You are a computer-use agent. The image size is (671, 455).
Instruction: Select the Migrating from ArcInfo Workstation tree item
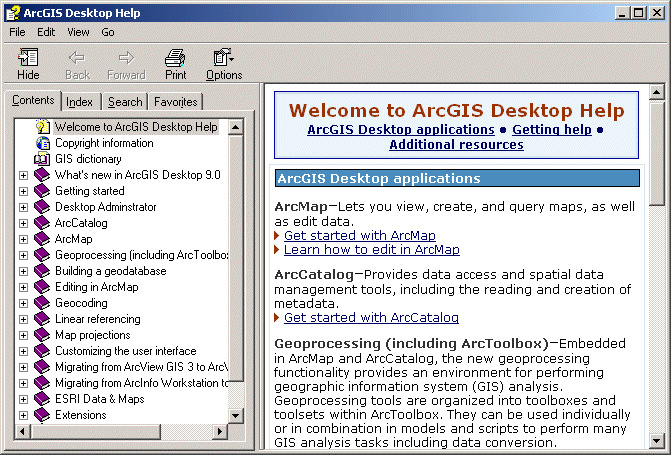(142, 383)
